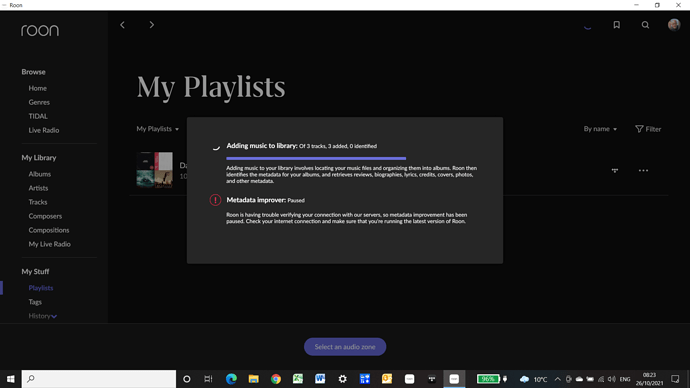Viewport: 690px width, 388px height.
Task: Open File Explorer from taskbar
Action: point(253,379)
